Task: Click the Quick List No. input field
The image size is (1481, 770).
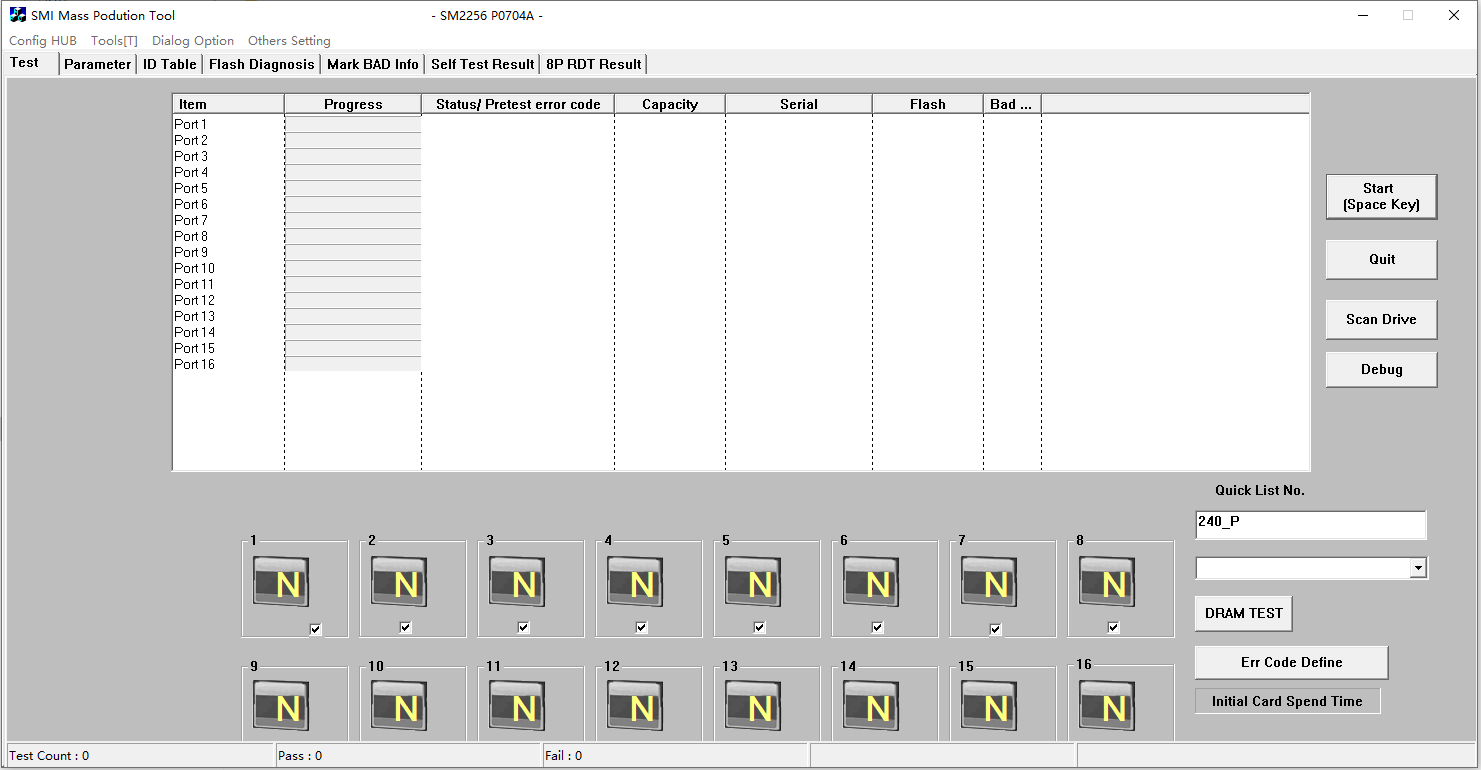Action: coord(1310,524)
